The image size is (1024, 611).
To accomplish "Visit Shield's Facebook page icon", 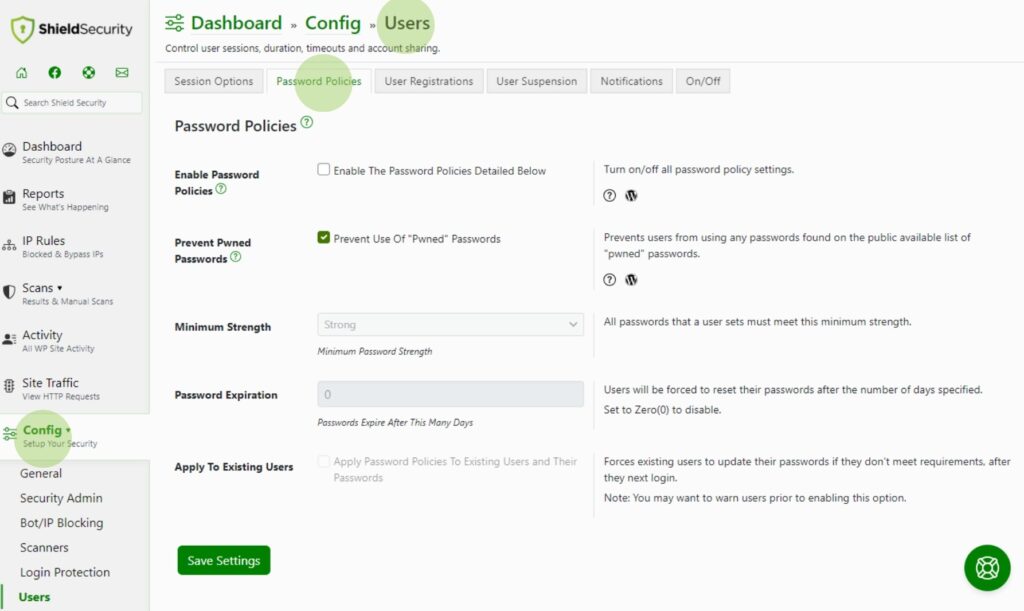I will pos(55,72).
